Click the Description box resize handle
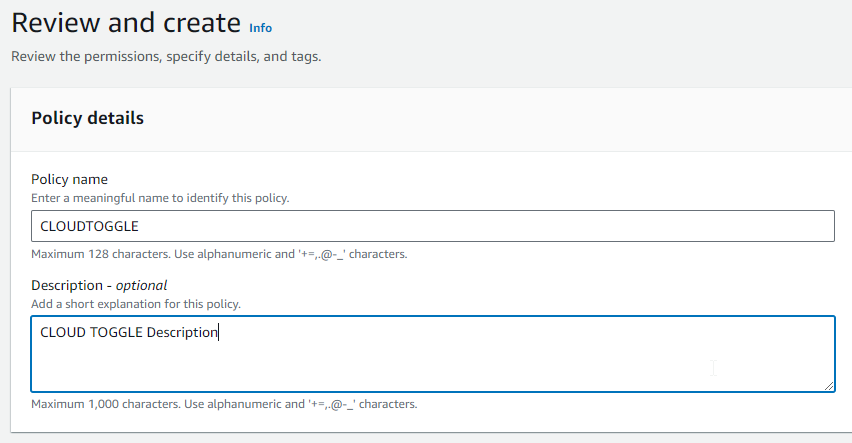Viewport: 852px width, 443px height. 829,385
